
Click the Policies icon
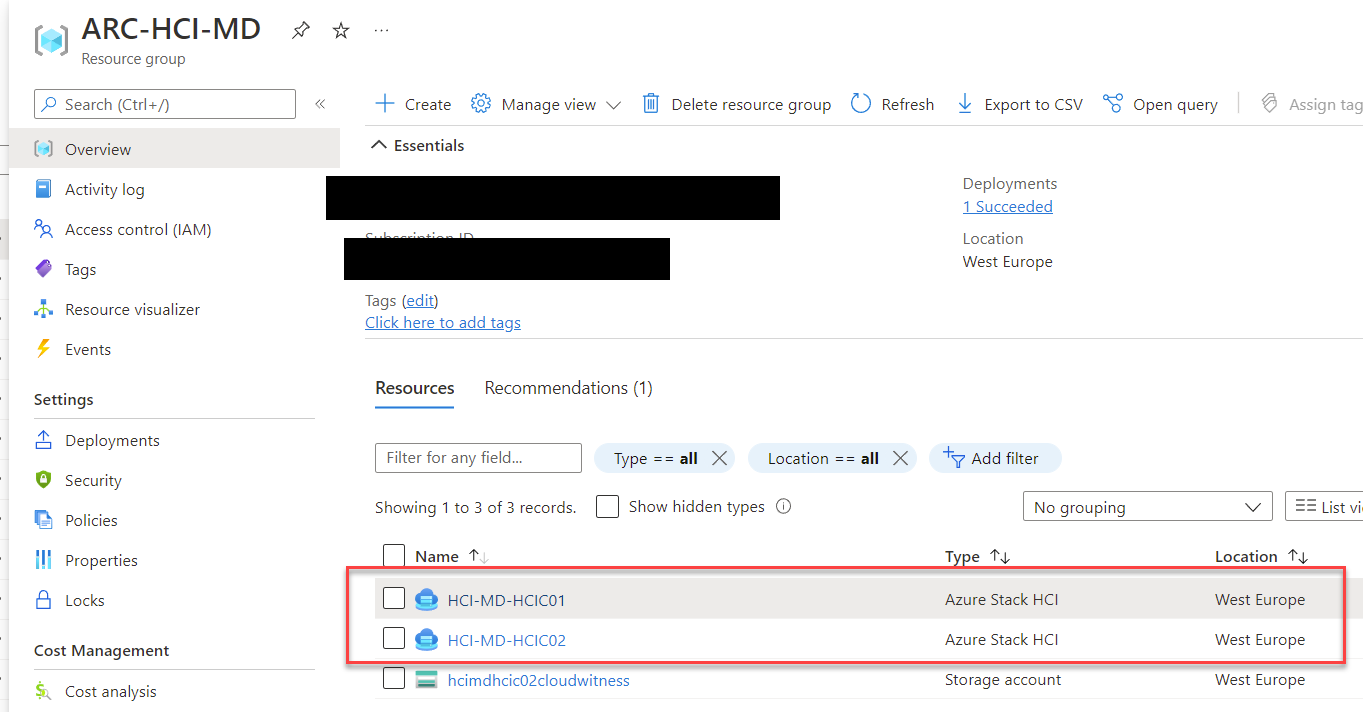coord(43,520)
